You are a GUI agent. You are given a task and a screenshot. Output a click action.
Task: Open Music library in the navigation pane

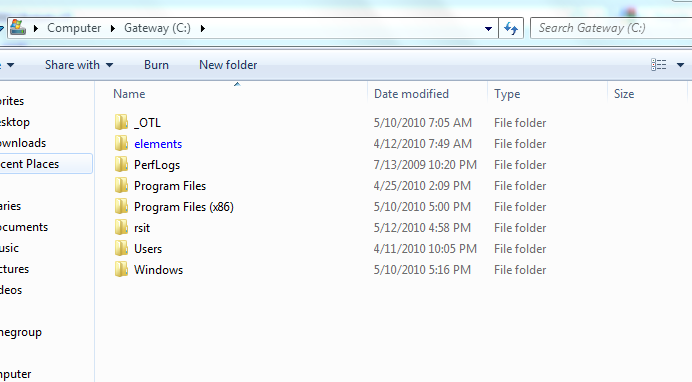click(x=9, y=248)
